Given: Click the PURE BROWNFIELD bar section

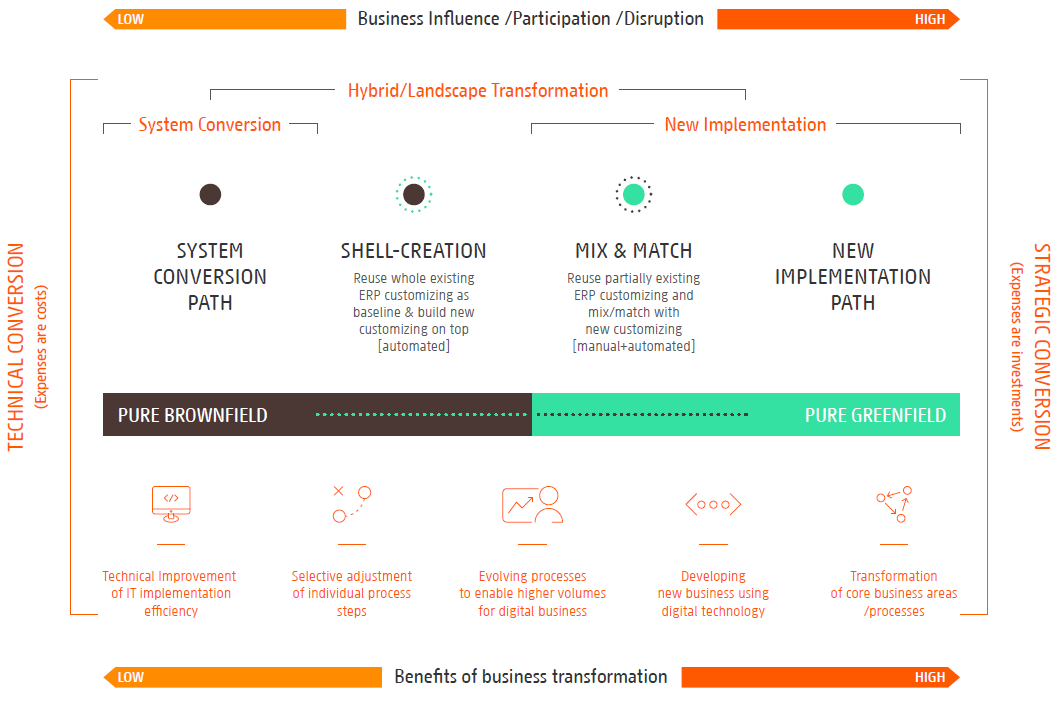Looking at the screenshot, I should pos(317,414).
